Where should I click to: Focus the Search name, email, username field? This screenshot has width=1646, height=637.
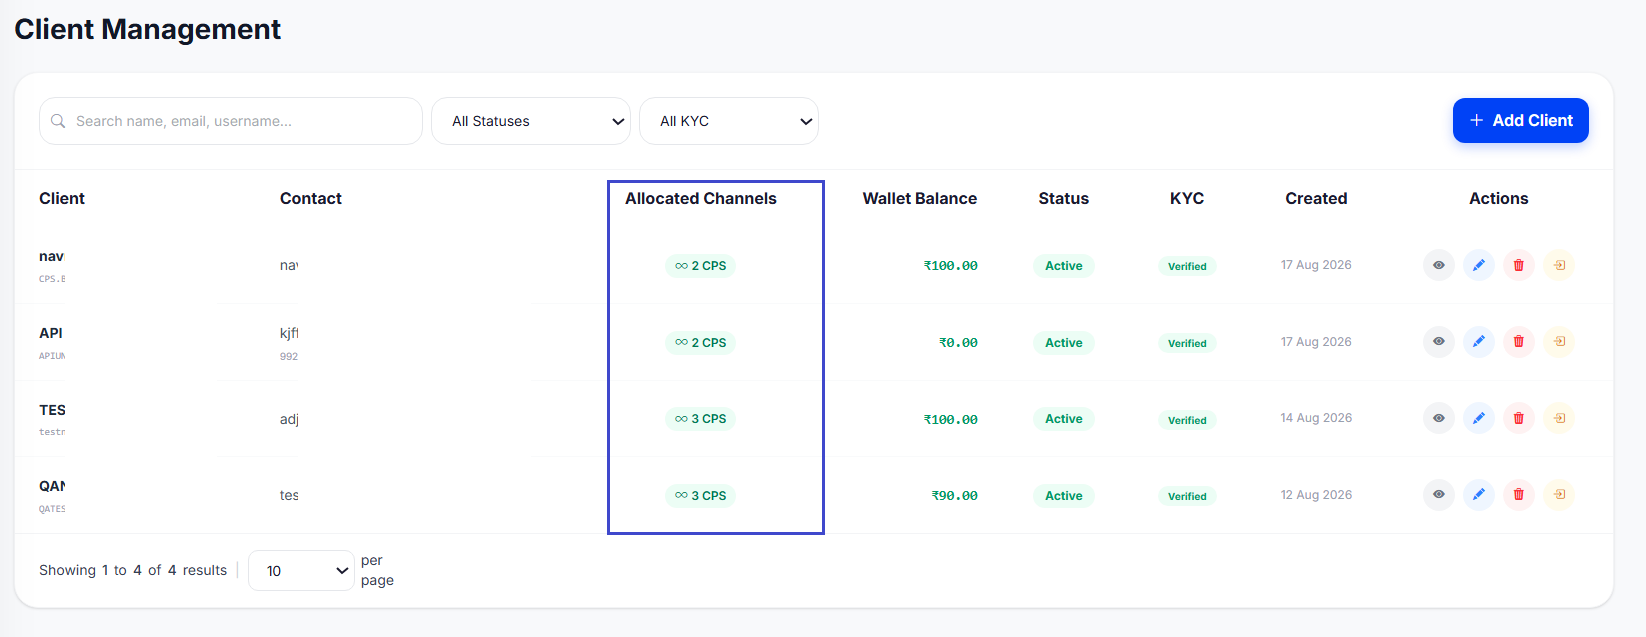231,121
